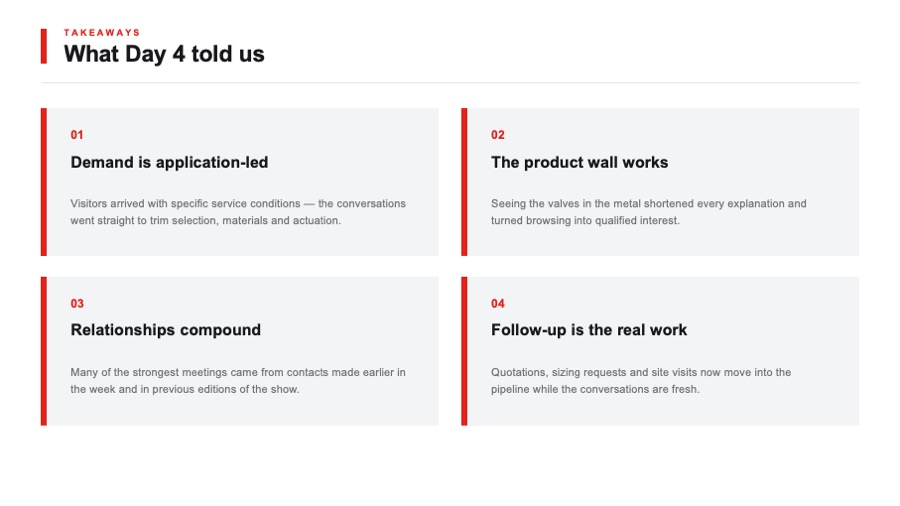This screenshot has height=506, width=900.
Task: Click the '02' card number
Action: [498, 135]
